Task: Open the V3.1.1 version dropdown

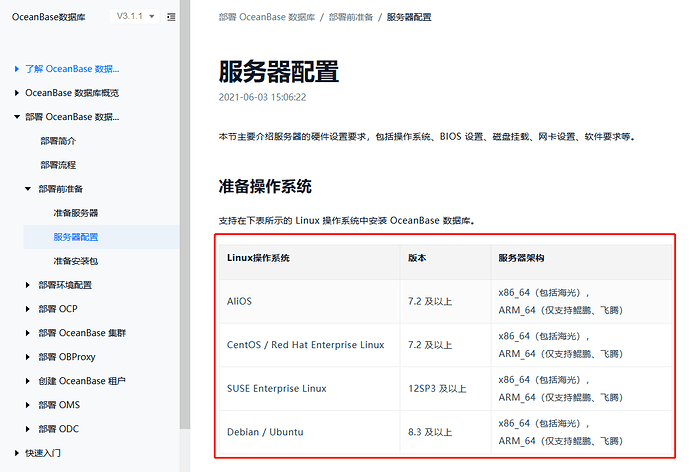Action: pyautogui.click(x=135, y=16)
